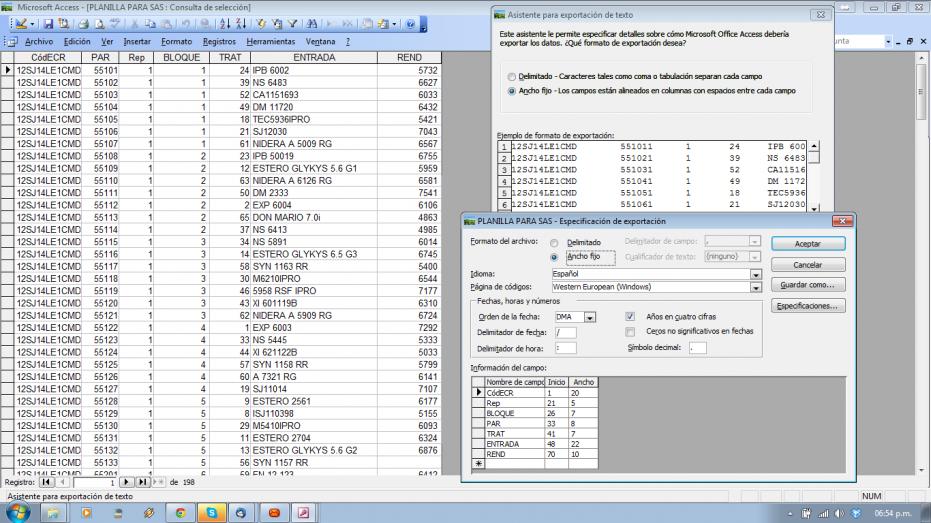Click the Delimitador de hora field

tap(565, 348)
